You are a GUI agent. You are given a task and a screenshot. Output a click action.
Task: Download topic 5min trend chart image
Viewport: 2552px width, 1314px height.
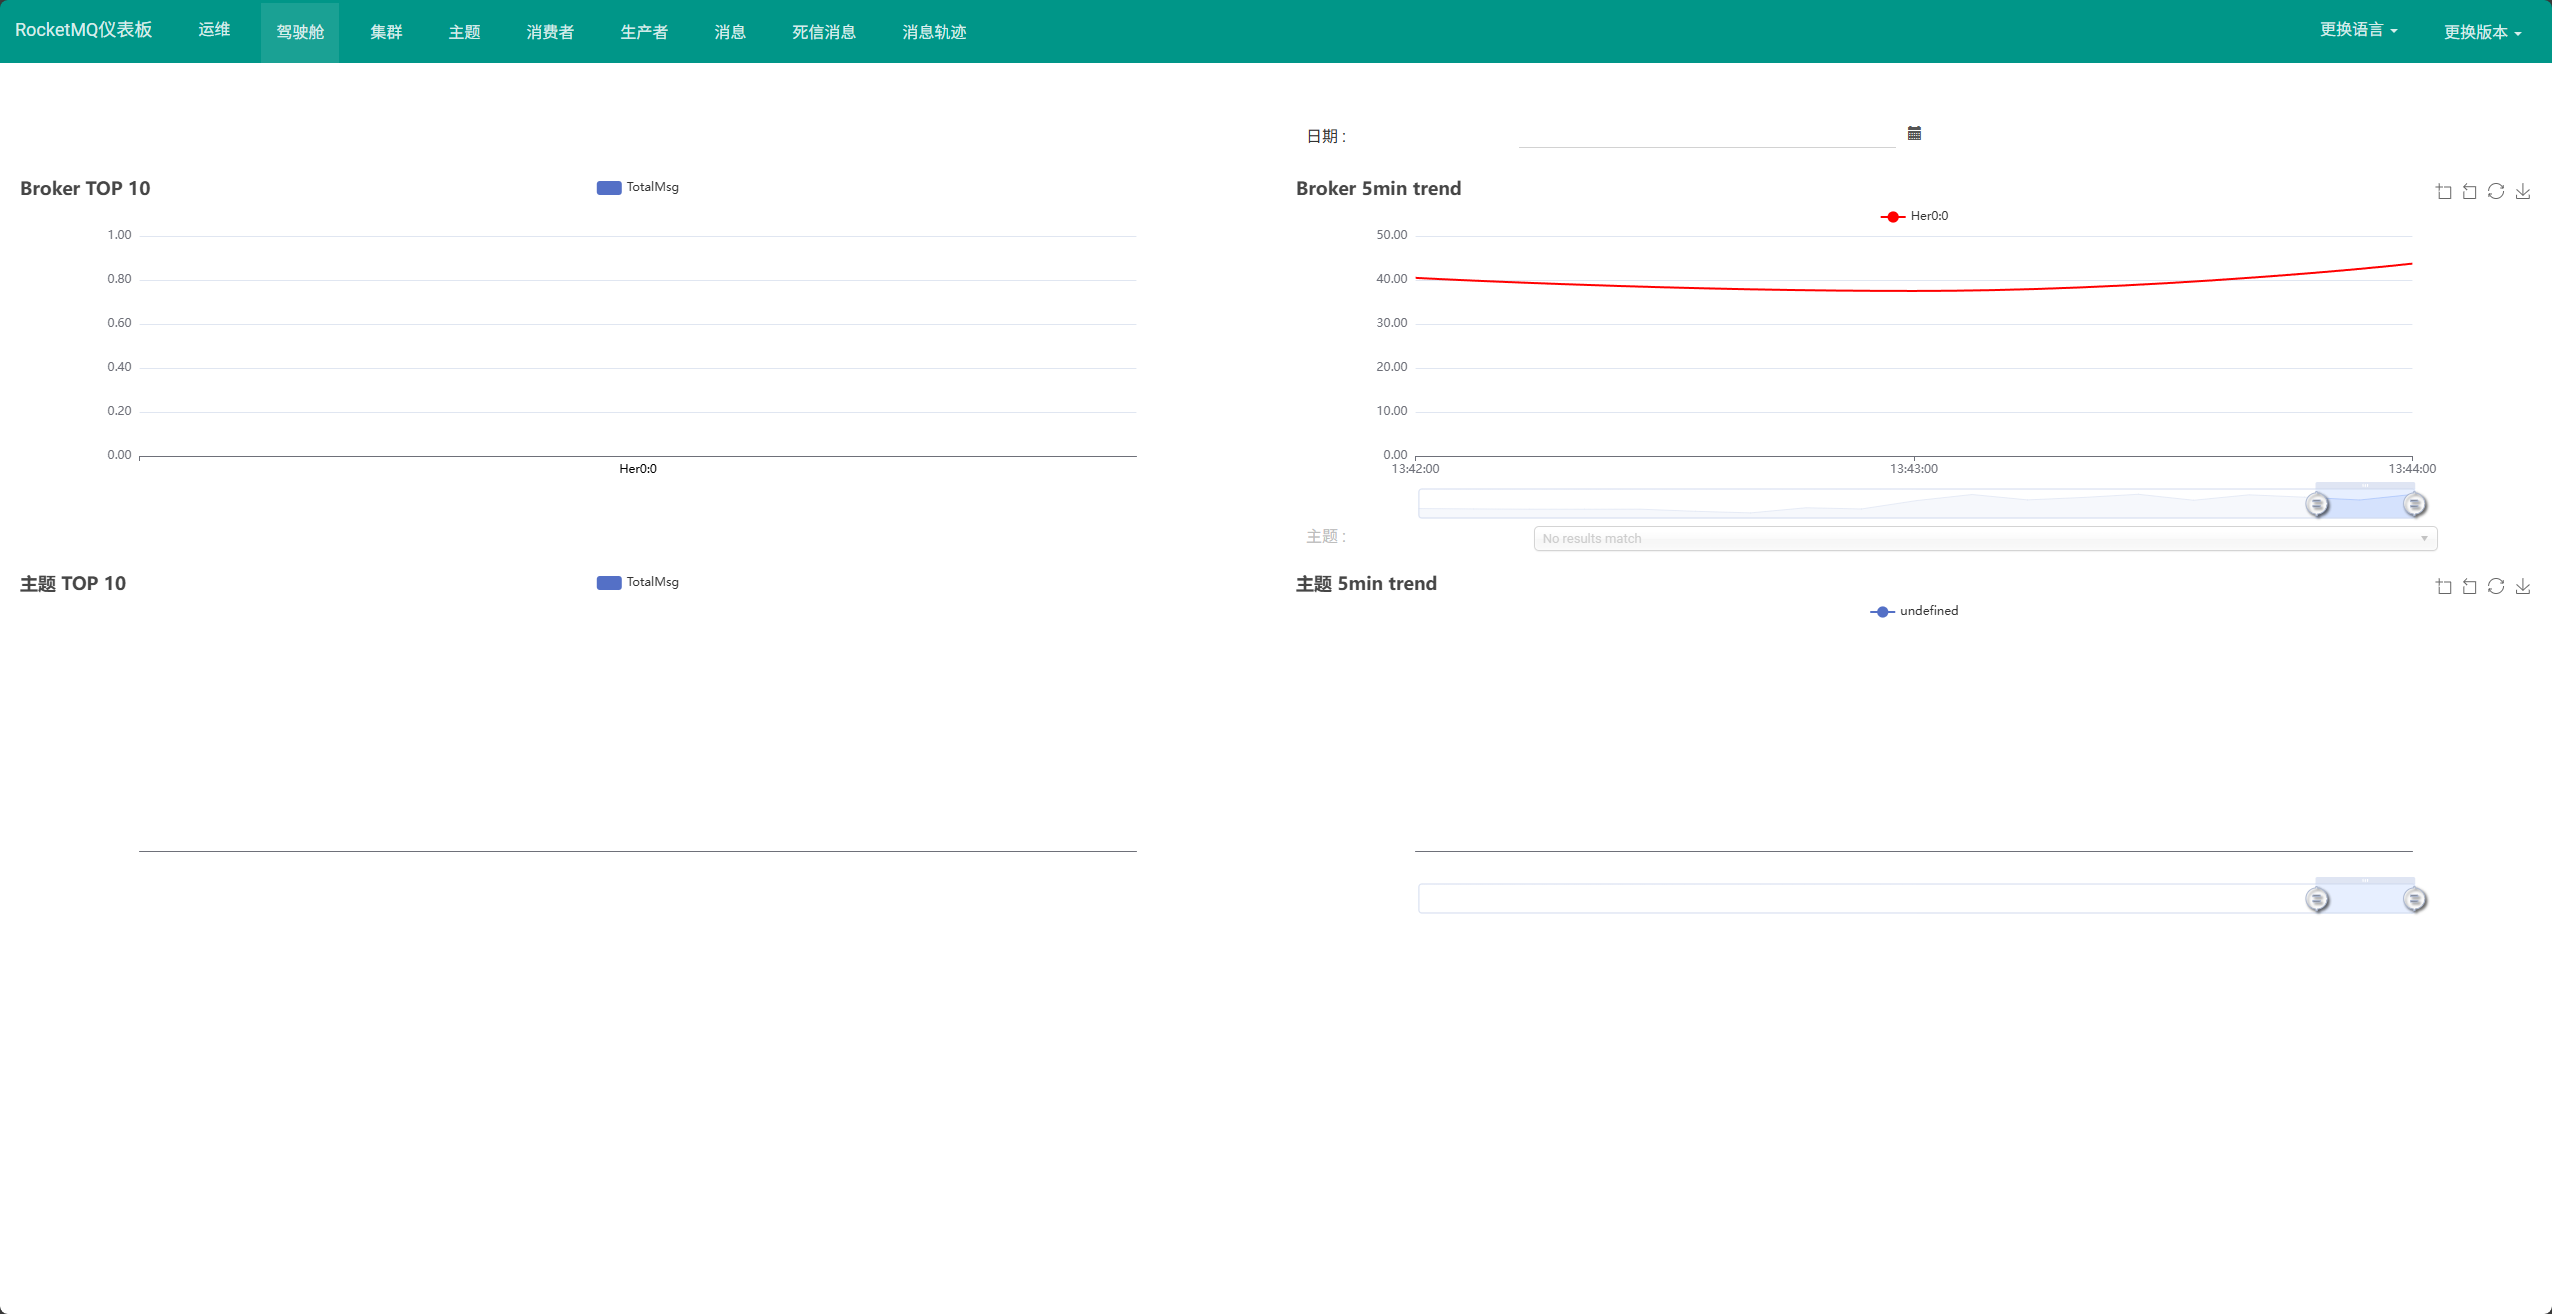click(x=2523, y=586)
